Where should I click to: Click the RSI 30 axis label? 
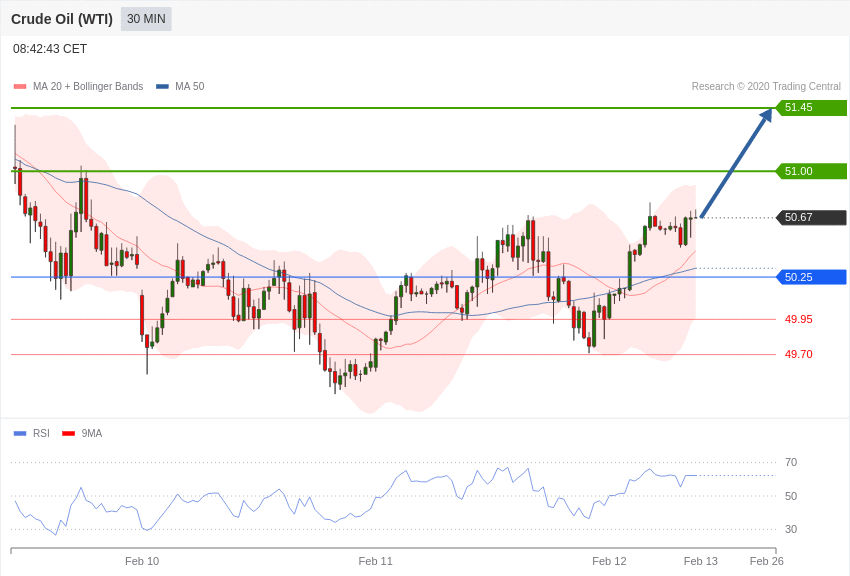click(791, 529)
